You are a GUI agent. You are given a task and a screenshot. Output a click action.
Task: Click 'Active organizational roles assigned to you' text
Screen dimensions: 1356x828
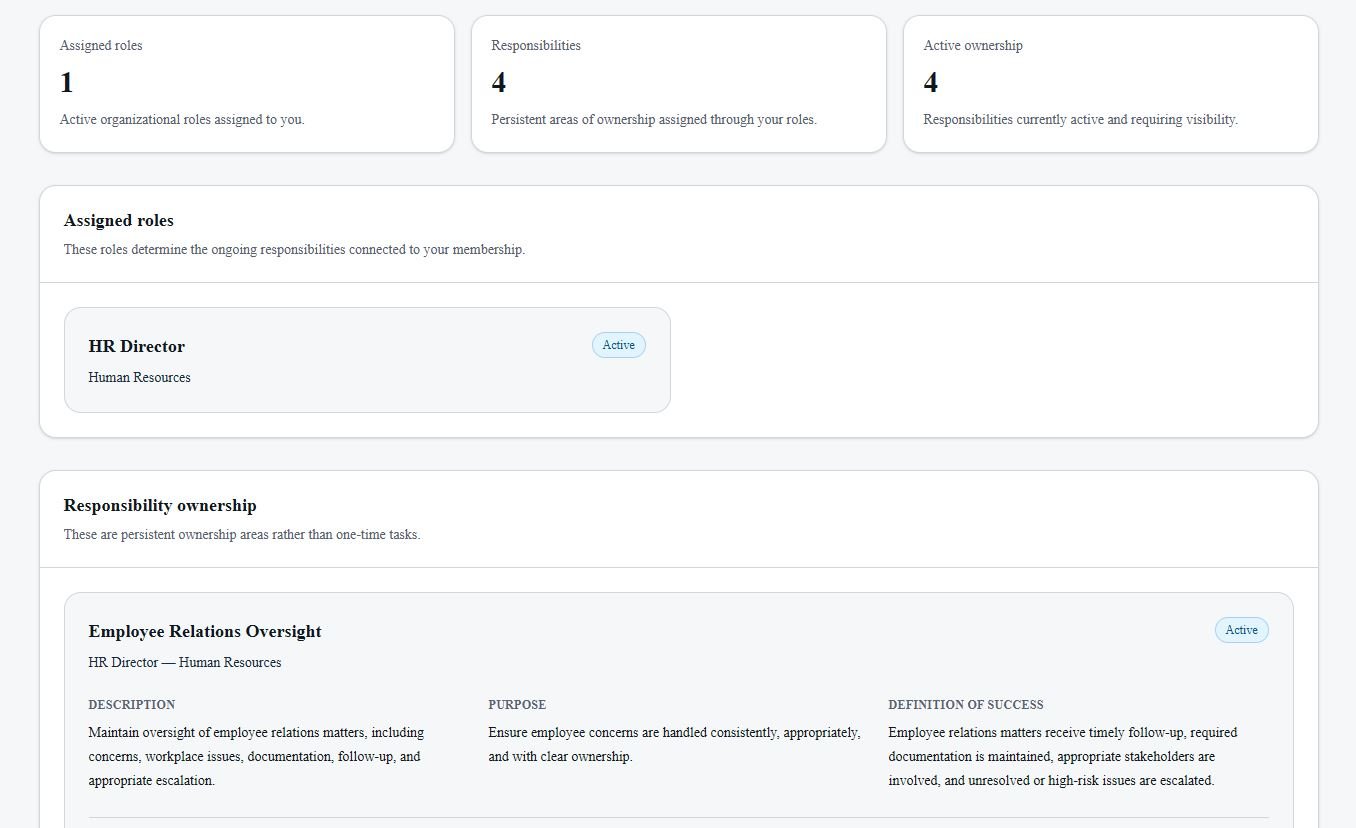[182, 119]
